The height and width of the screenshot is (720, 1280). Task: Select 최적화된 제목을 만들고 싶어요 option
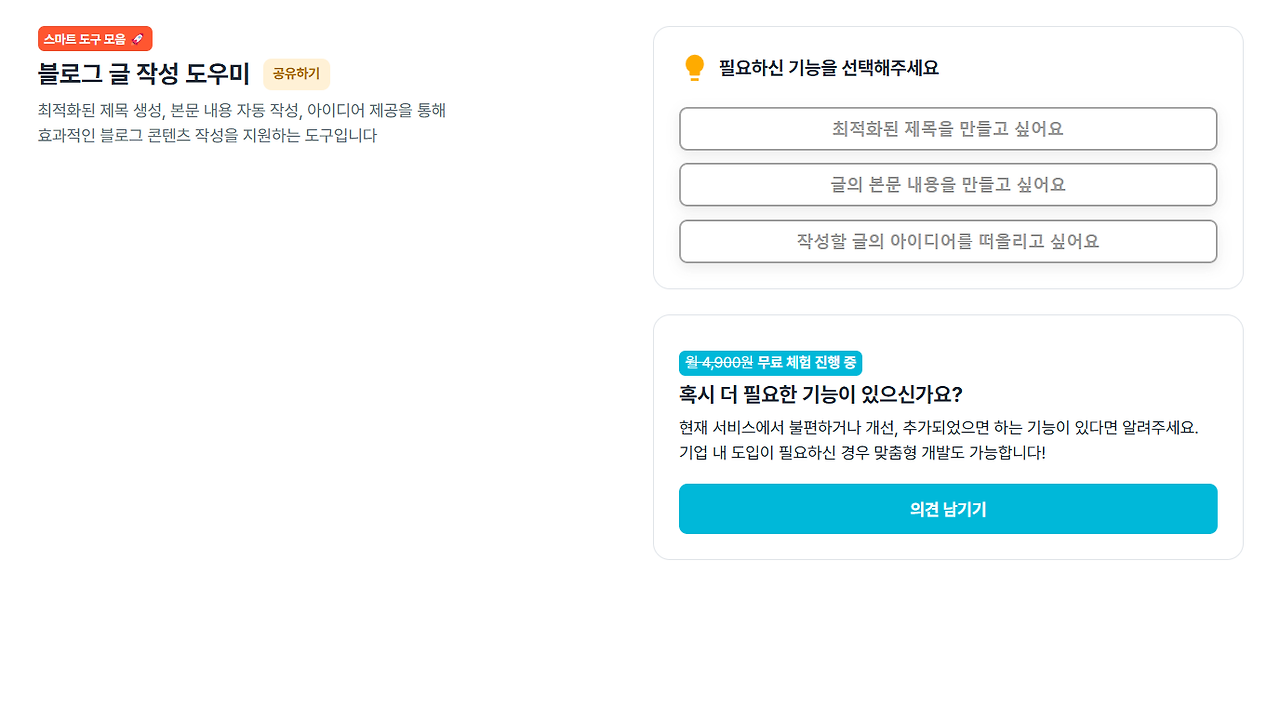point(947,129)
